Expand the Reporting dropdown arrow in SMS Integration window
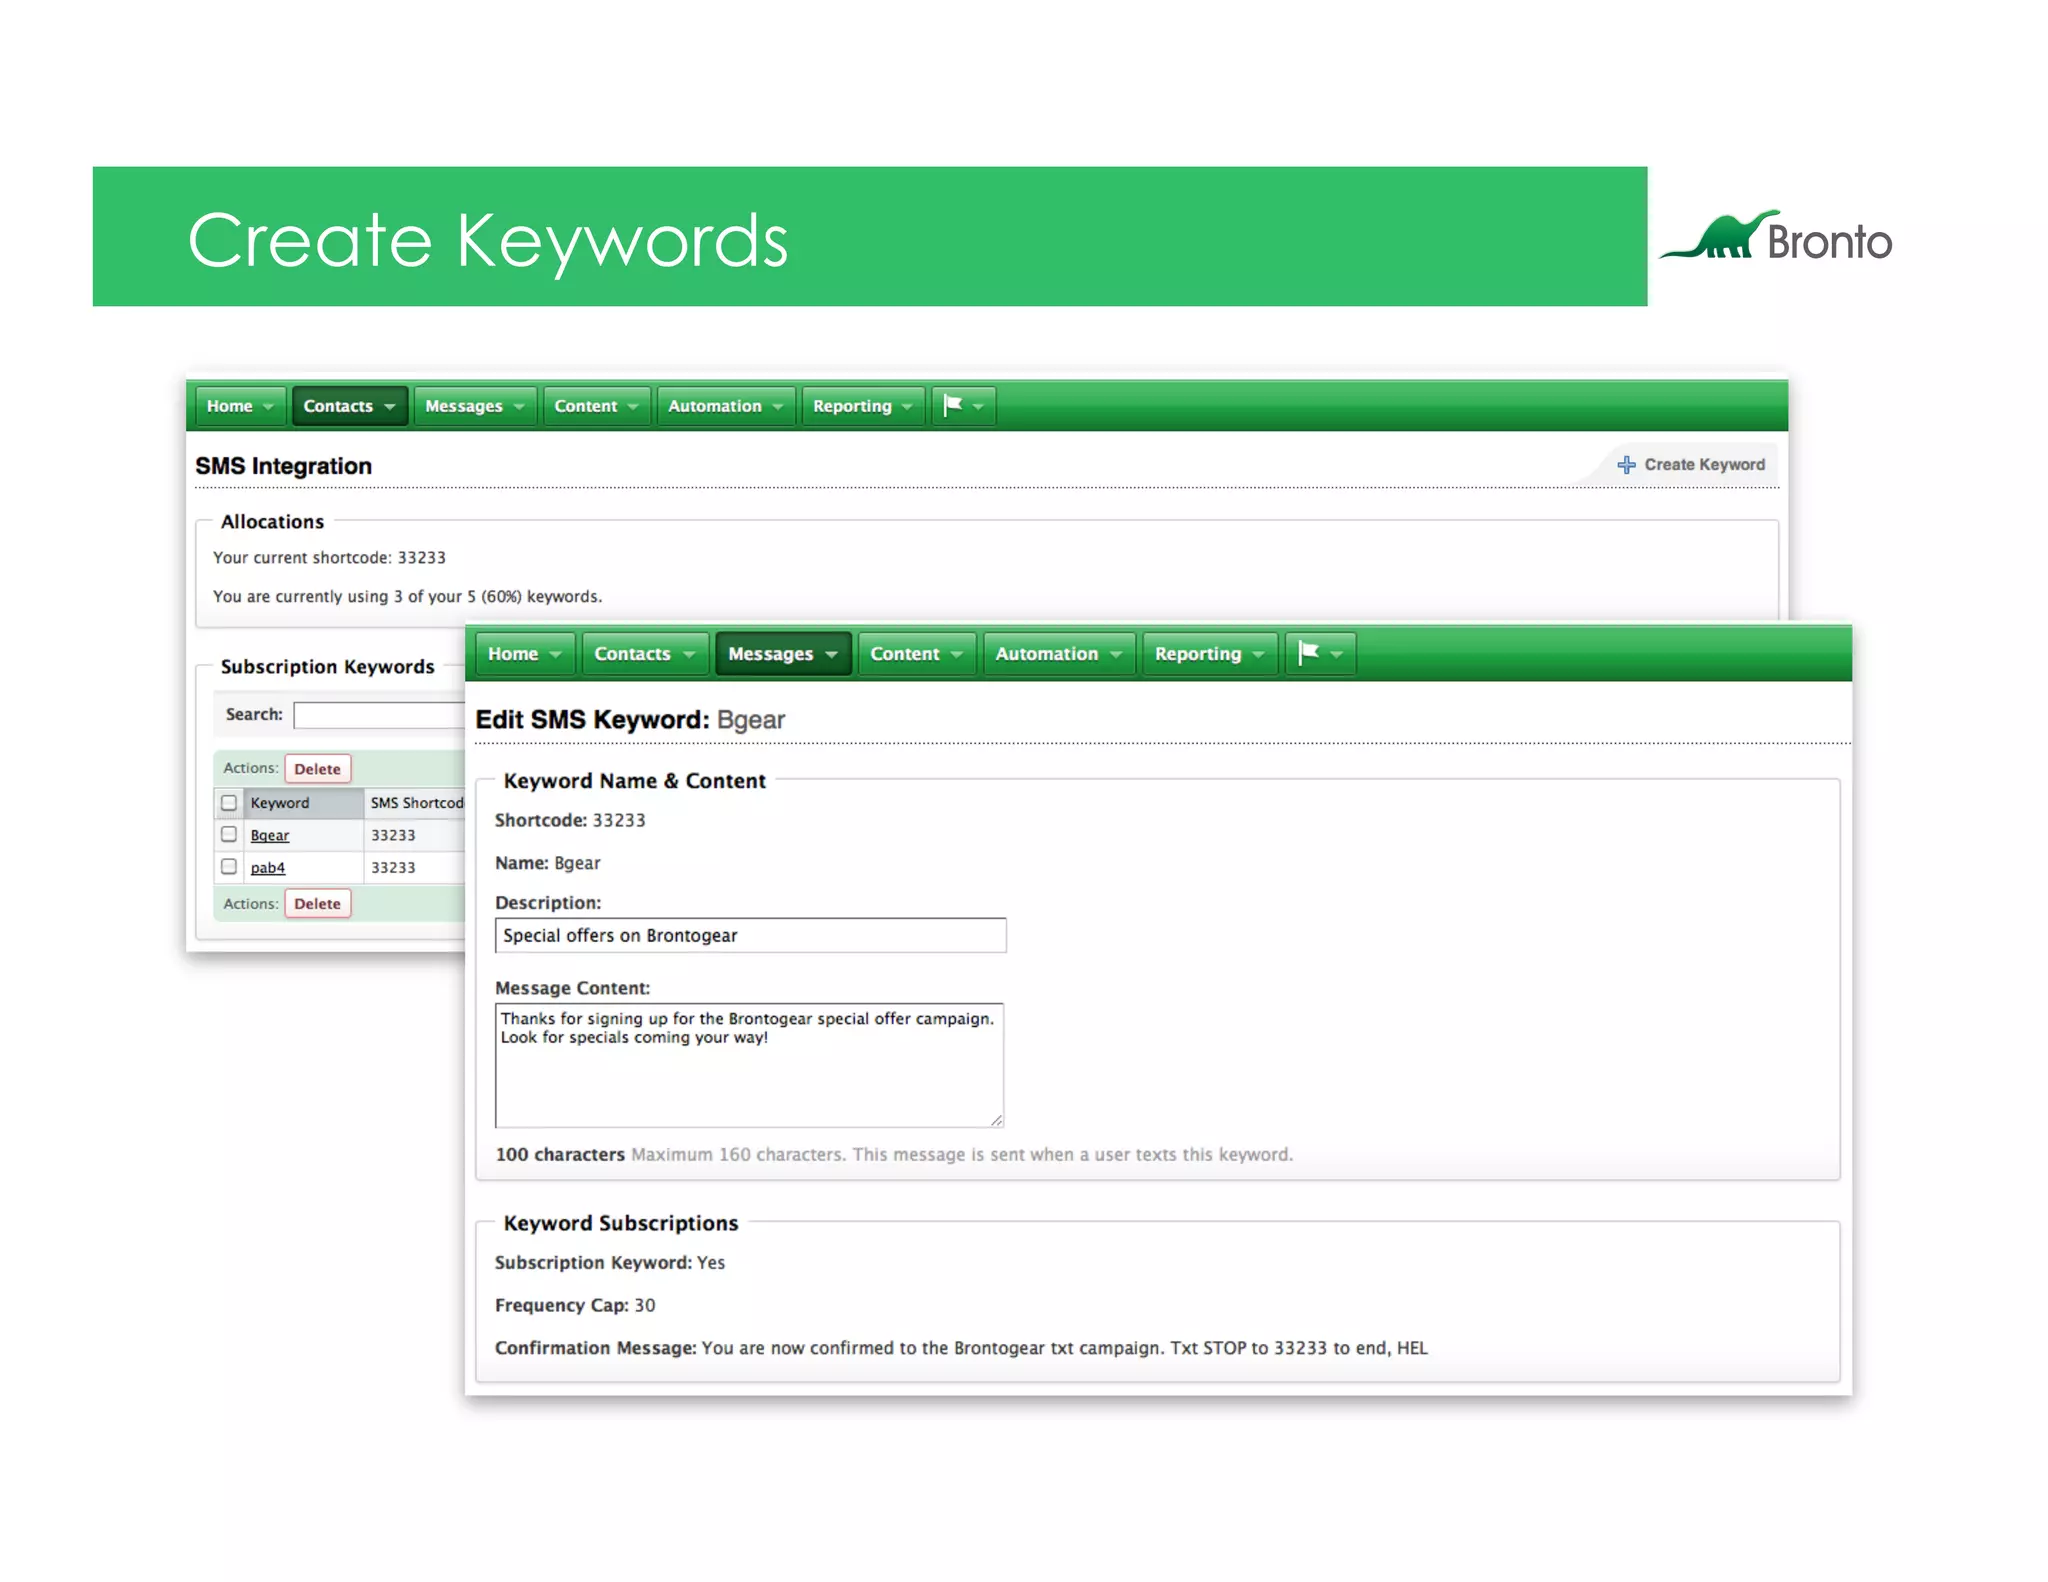The height and width of the screenshot is (1582, 2048). click(x=907, y=407)
